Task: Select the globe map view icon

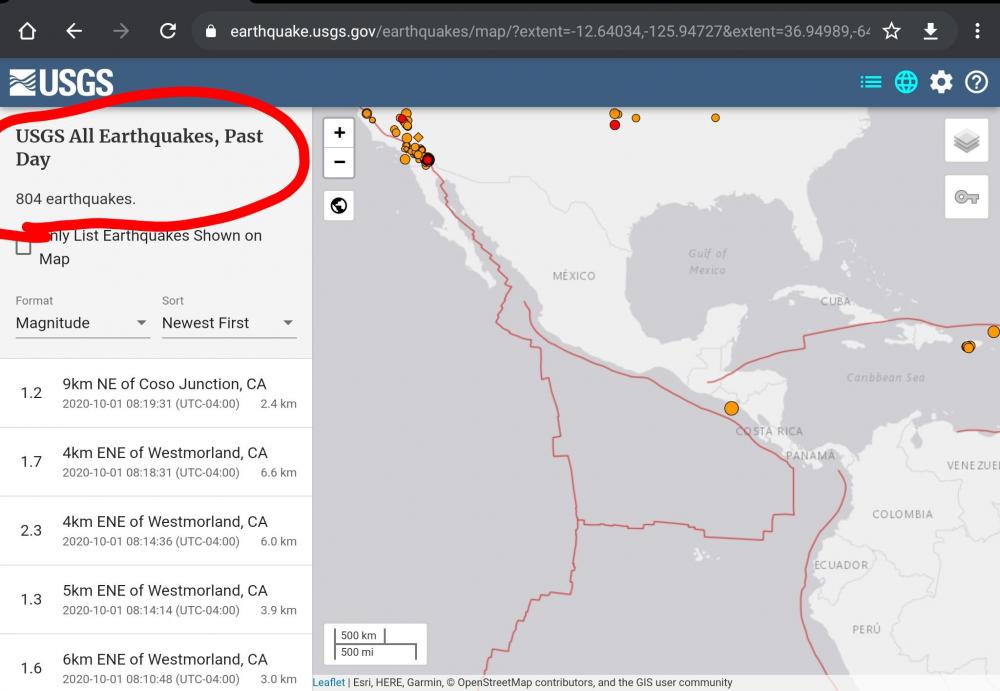Action: (x=906, y=82)
